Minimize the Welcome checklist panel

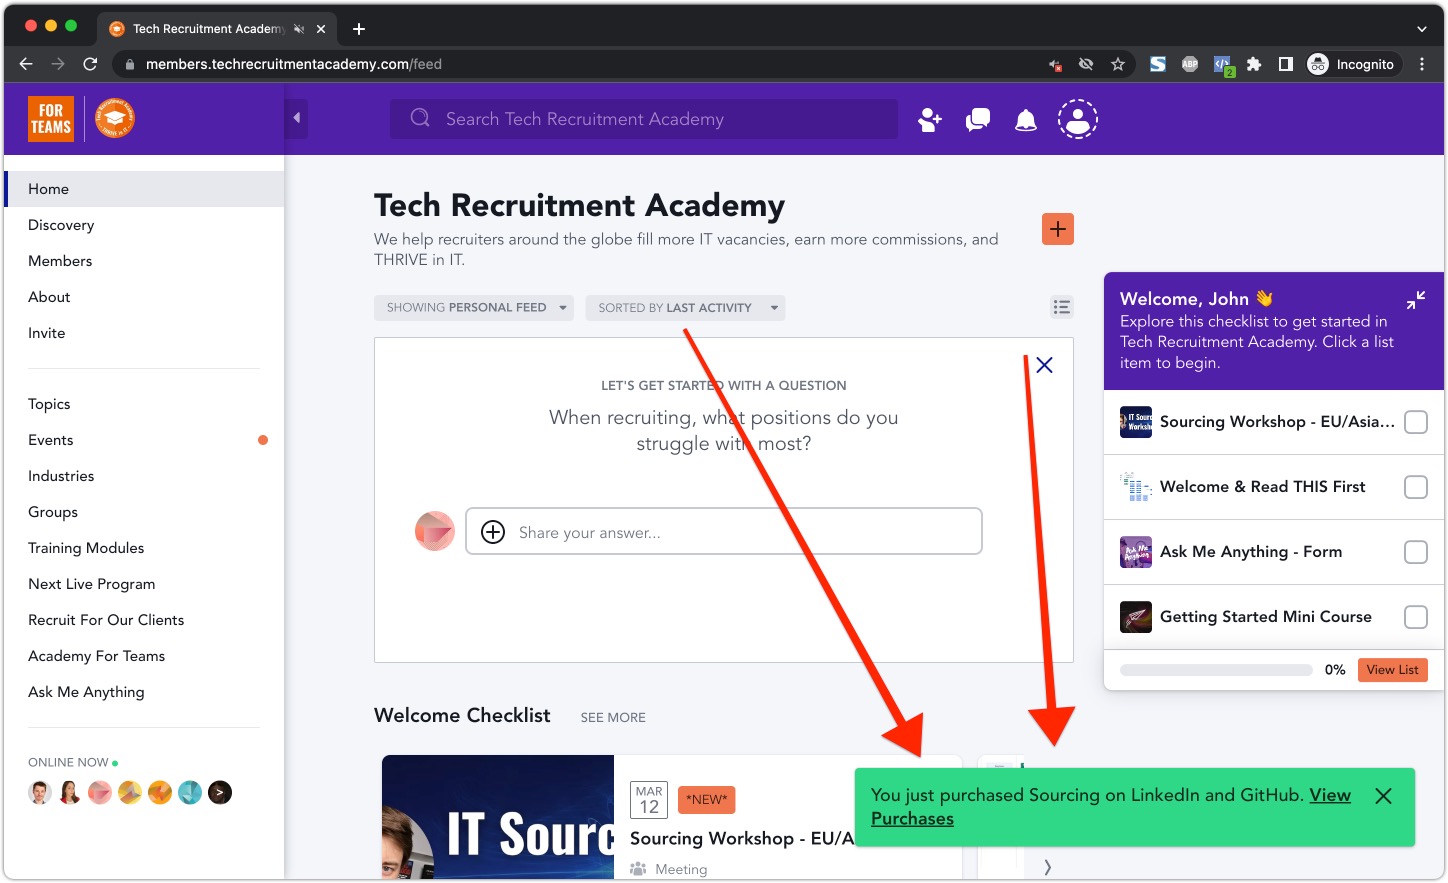point(1416,300)
